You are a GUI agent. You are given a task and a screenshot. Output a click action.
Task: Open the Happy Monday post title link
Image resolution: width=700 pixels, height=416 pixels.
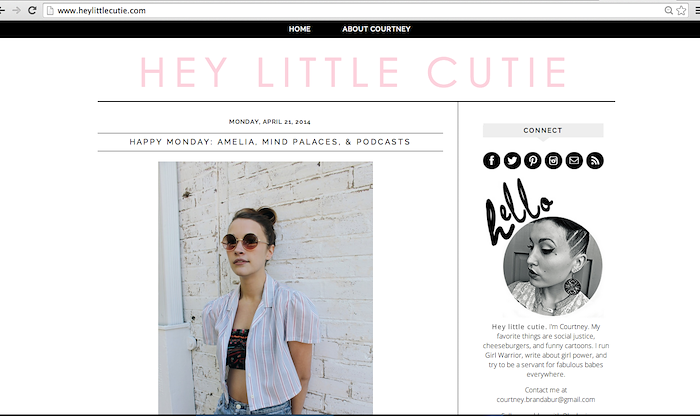tap(270, 142)
